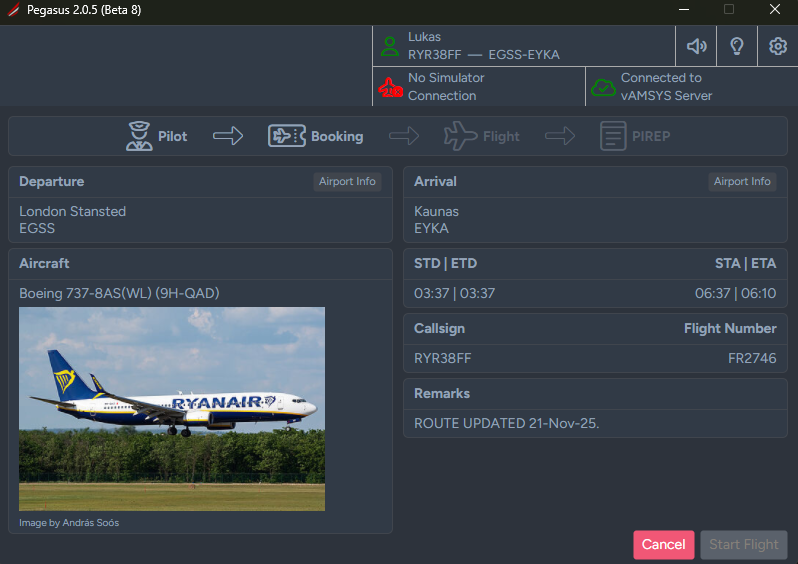
Task: Click the RYR38FF callsign value
Action: 443,358
